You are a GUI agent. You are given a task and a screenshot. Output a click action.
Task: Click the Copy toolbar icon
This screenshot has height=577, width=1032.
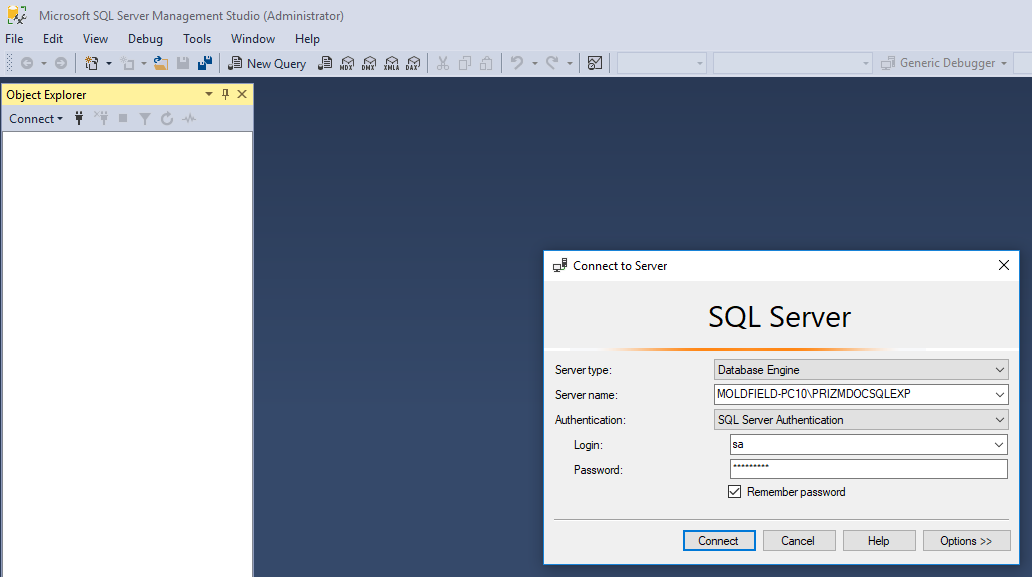tap(465, 63)
